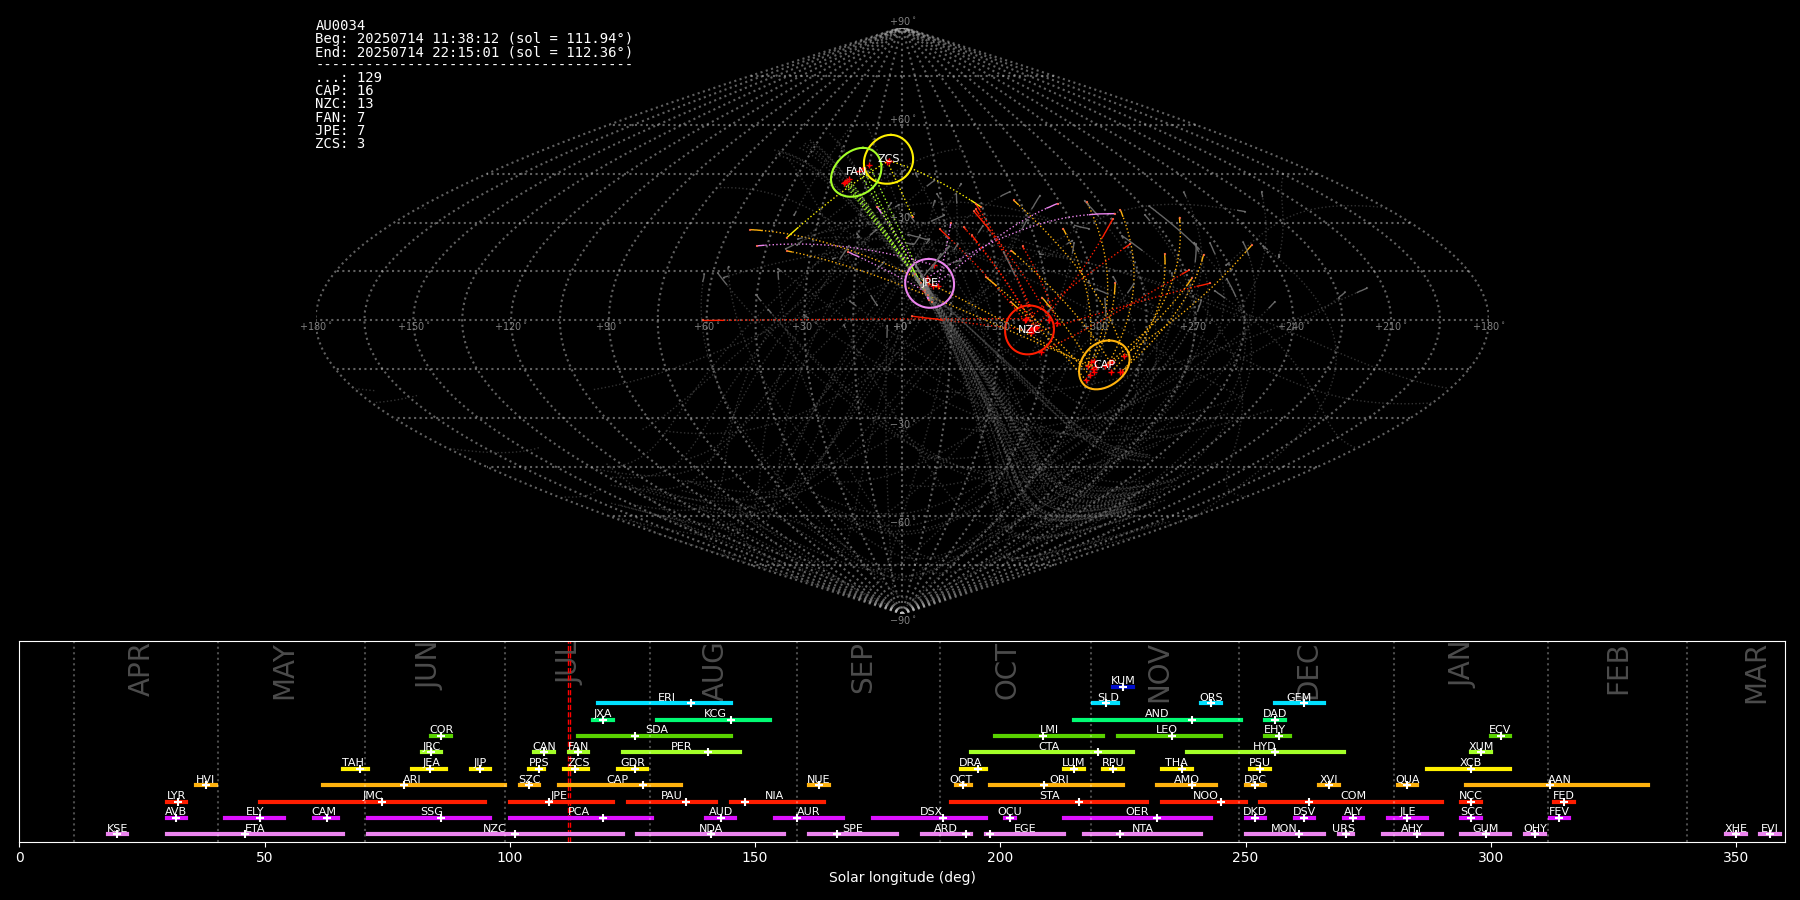
Task: Click the GEM shower bar in timeline
Action: coord(1299,703)
